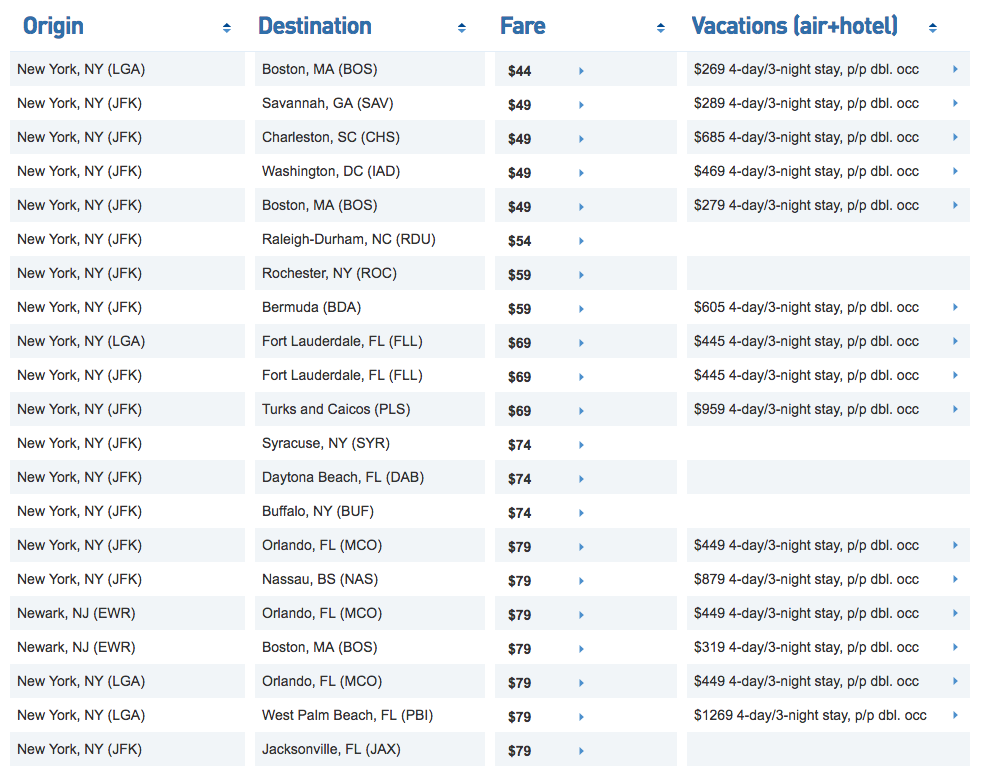Sort by Vacations (air+hotel) column arrows
The image size is (982, 769).
[x=932, y=28]
